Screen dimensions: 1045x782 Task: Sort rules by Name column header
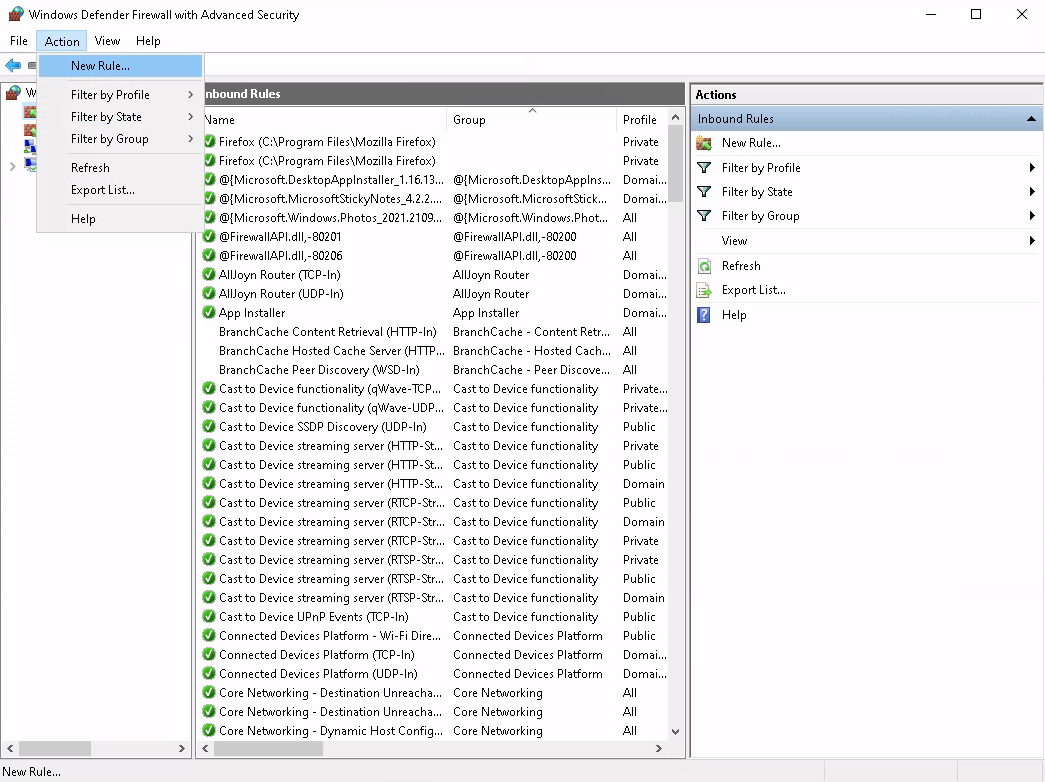pos(323,120)
